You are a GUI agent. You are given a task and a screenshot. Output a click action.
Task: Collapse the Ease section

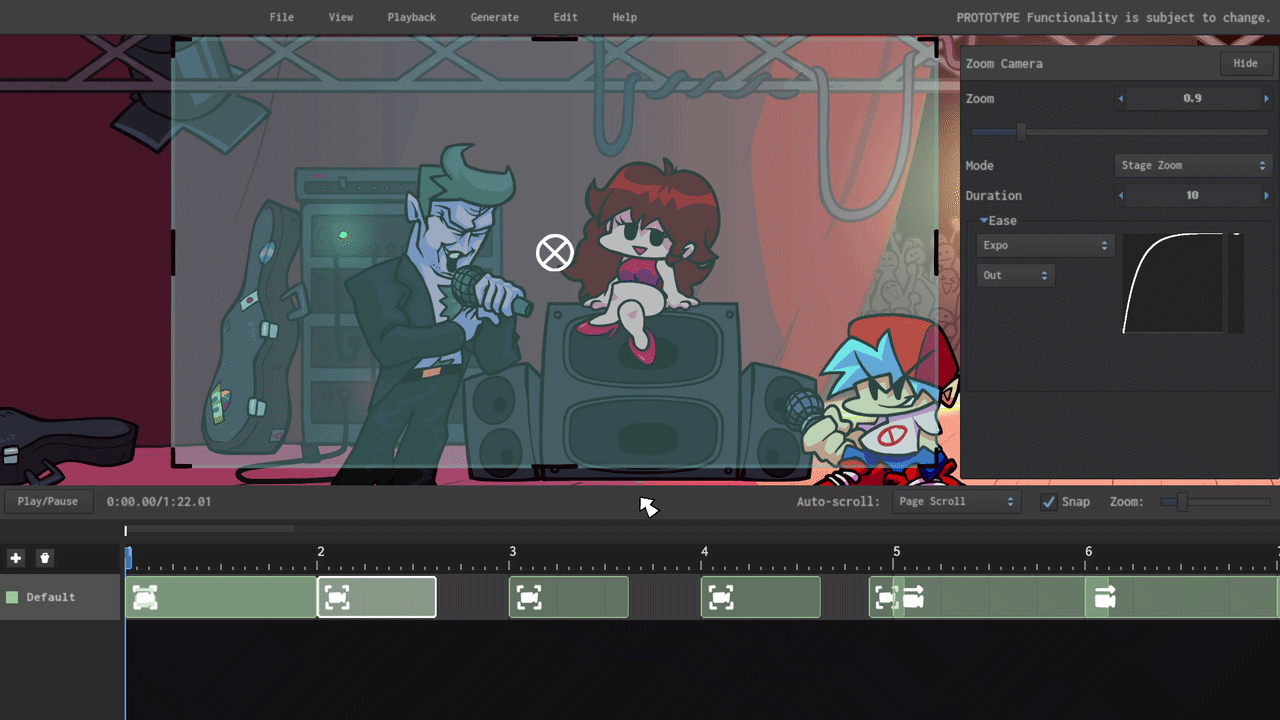pos(984,221)
